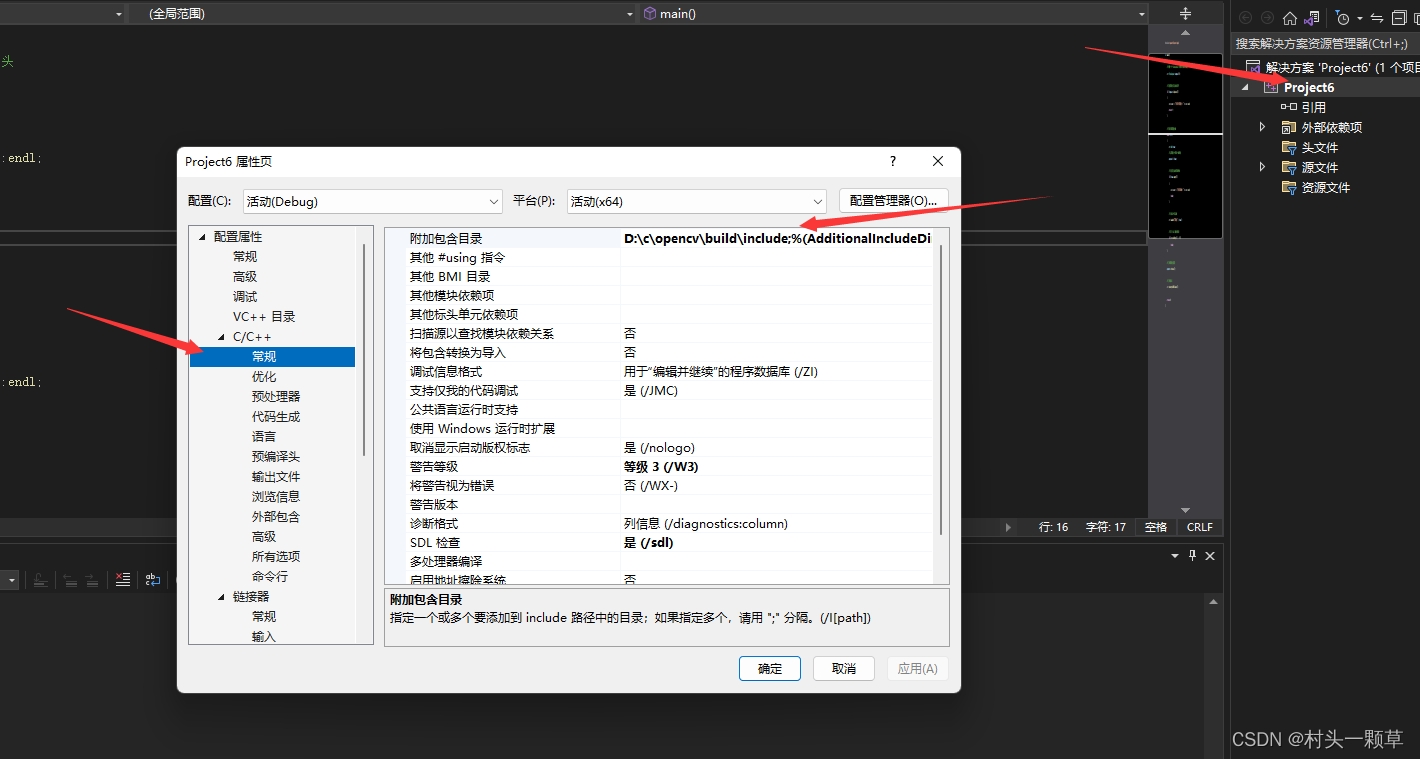Viewport: 1420px width, 759px height.
Task: Click 空格 indicator in editor status bar
Action: coord(1156,527)
